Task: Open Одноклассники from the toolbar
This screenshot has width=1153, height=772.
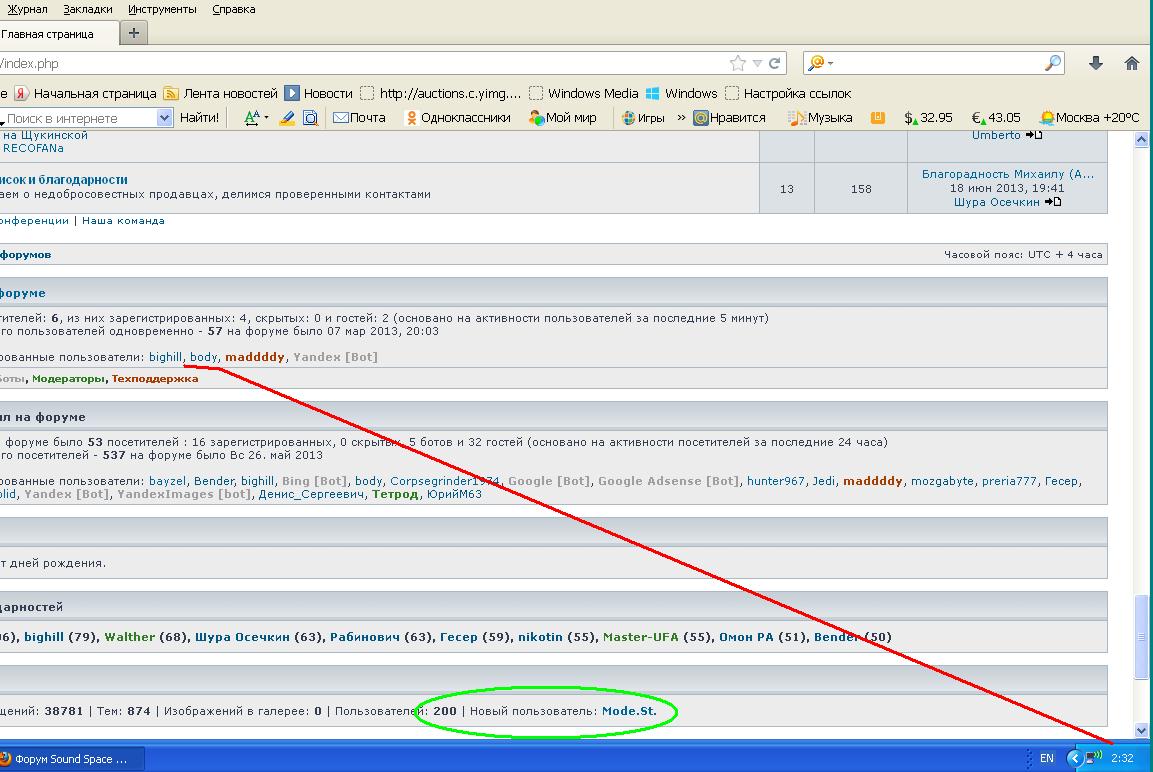Action: [458, 118]
